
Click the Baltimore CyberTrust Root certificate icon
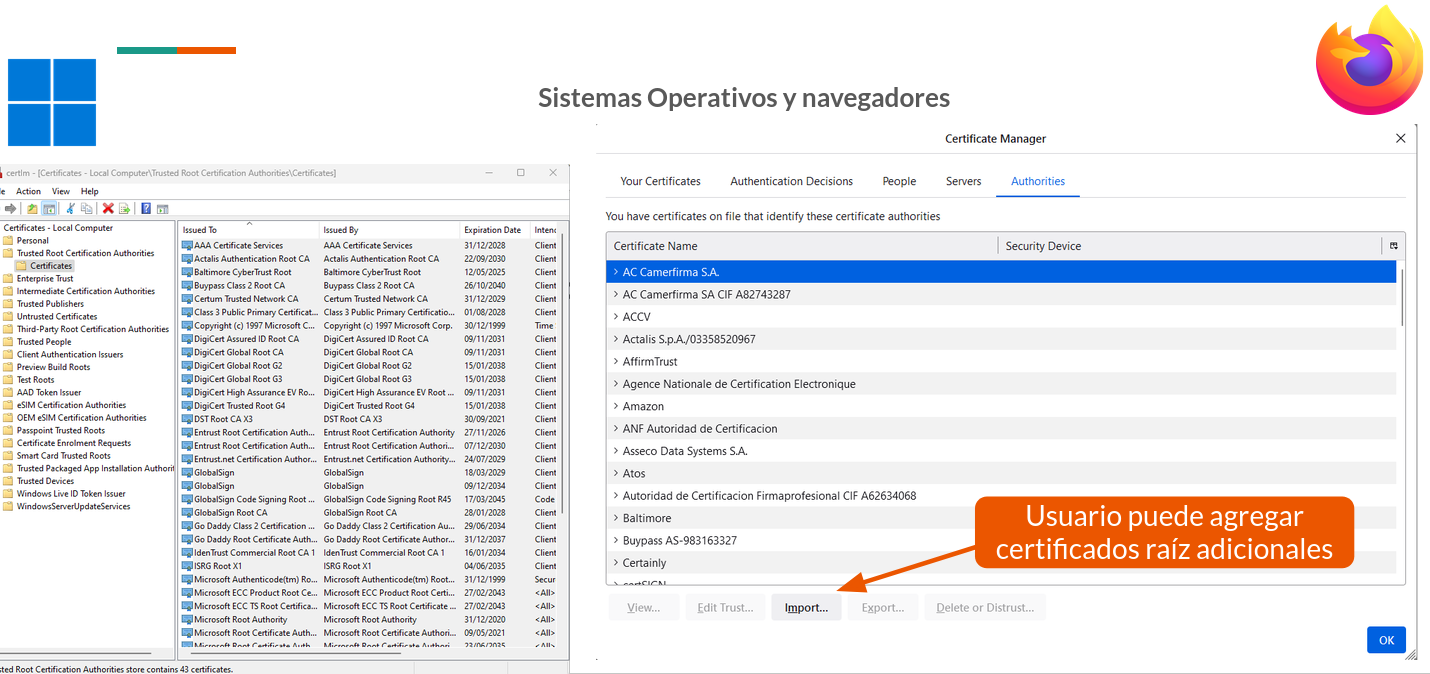point(187,272)
